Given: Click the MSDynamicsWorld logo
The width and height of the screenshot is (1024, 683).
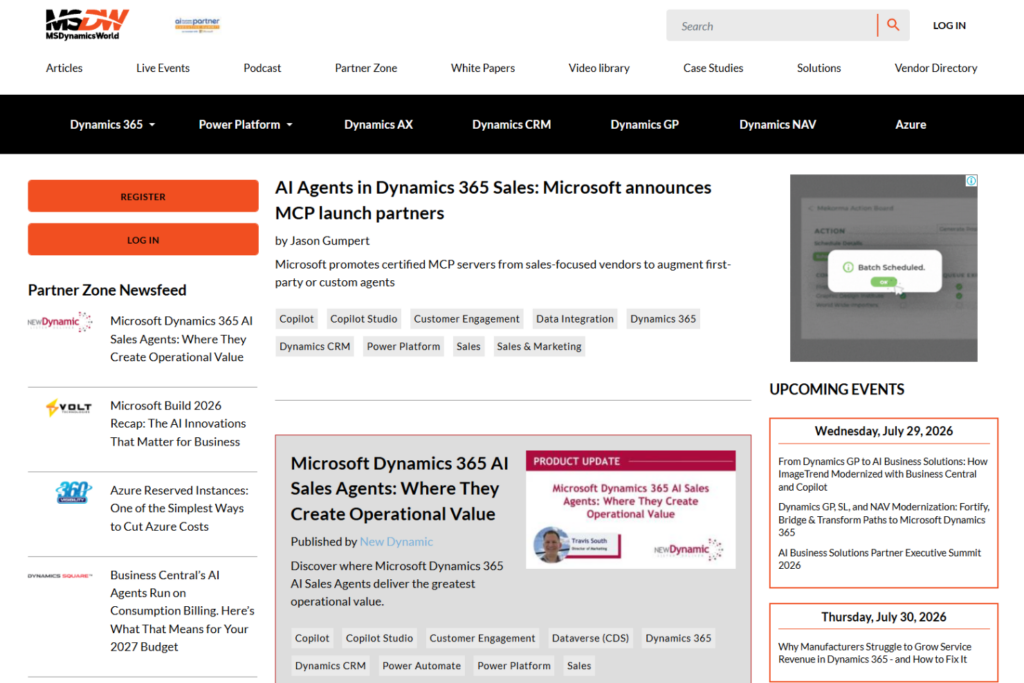Looking at the screenshot, I should coord(87,25).
